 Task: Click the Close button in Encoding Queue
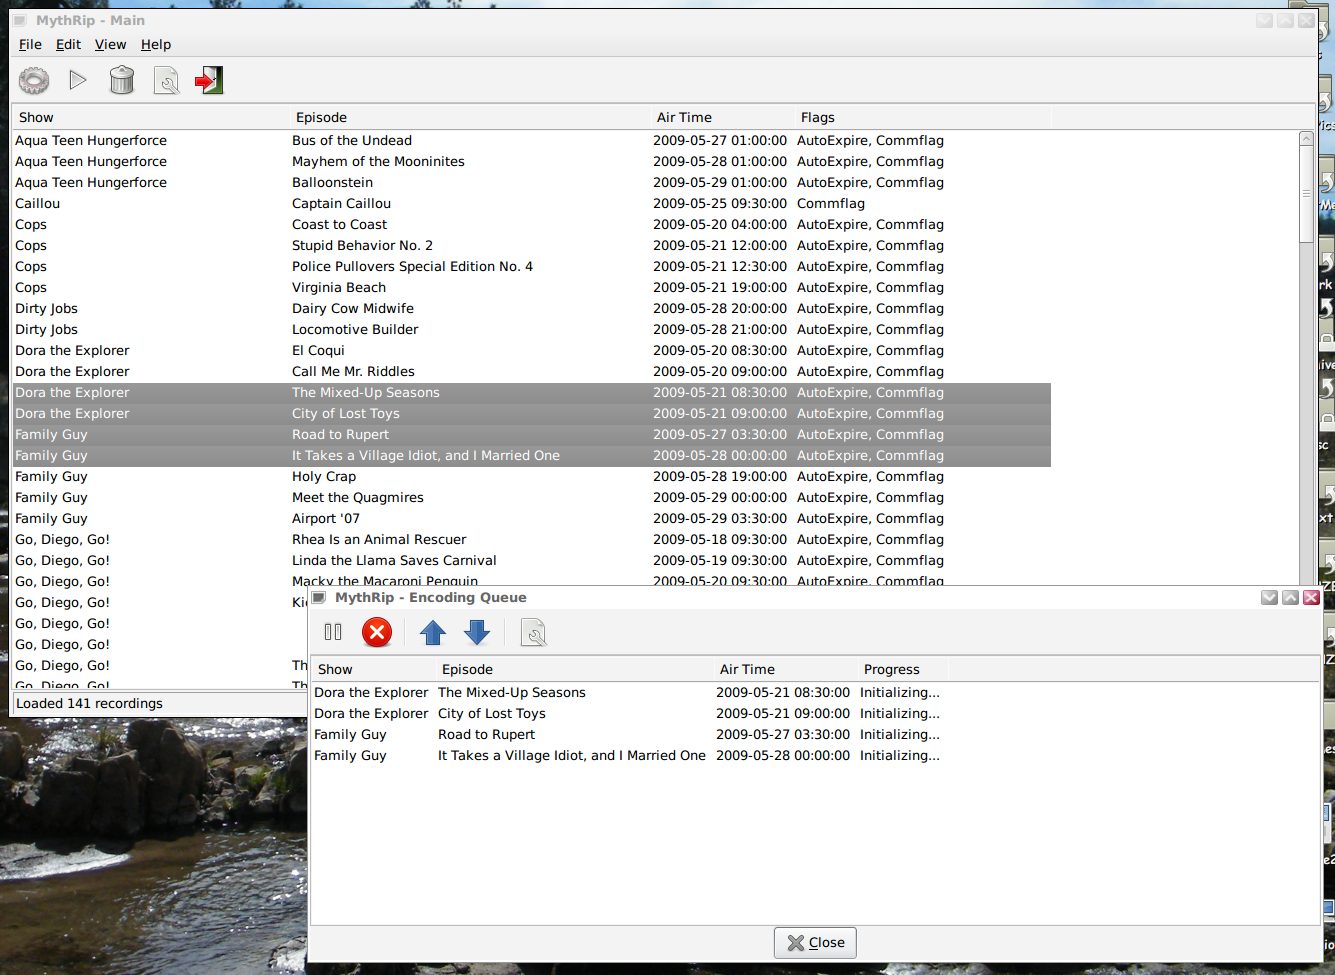pyautogui.click(x=815, y=942)
